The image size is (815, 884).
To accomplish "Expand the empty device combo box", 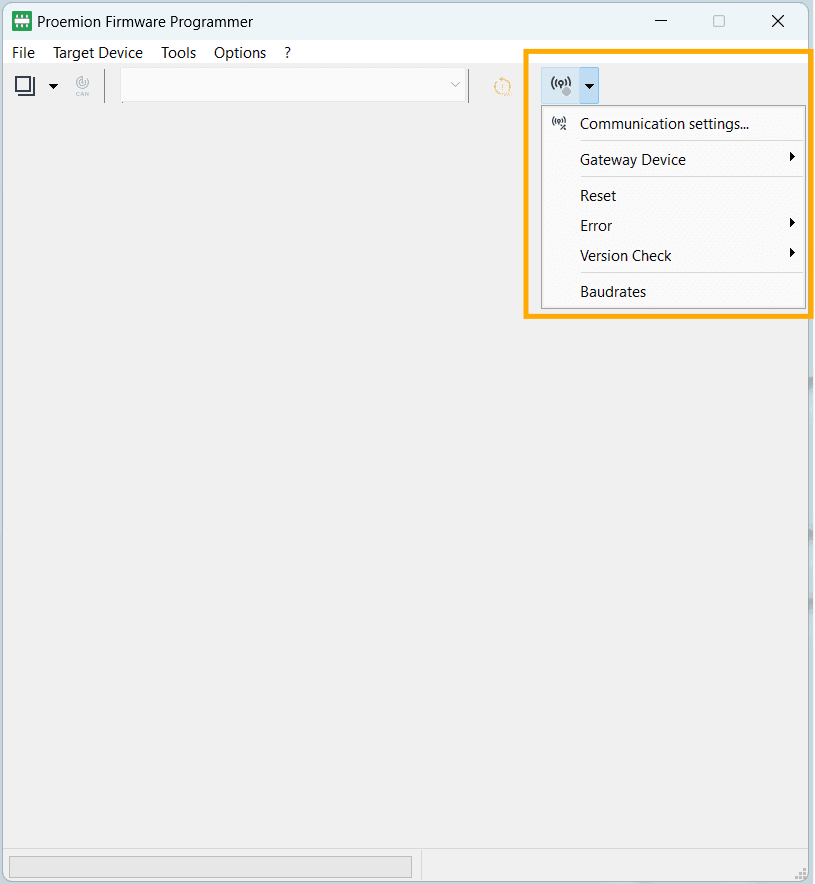I will [x=294, y=86].
